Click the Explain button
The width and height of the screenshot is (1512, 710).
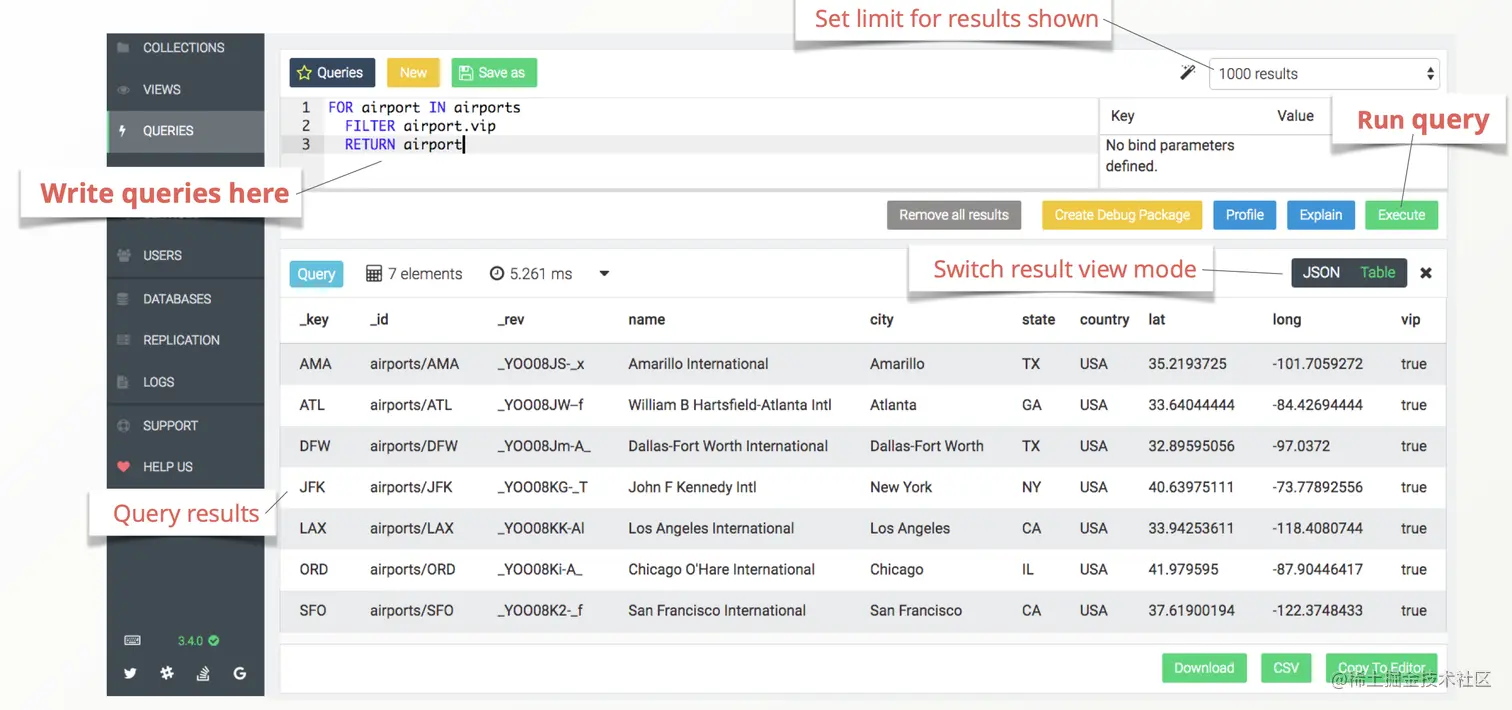click(x=1321, y=215)
